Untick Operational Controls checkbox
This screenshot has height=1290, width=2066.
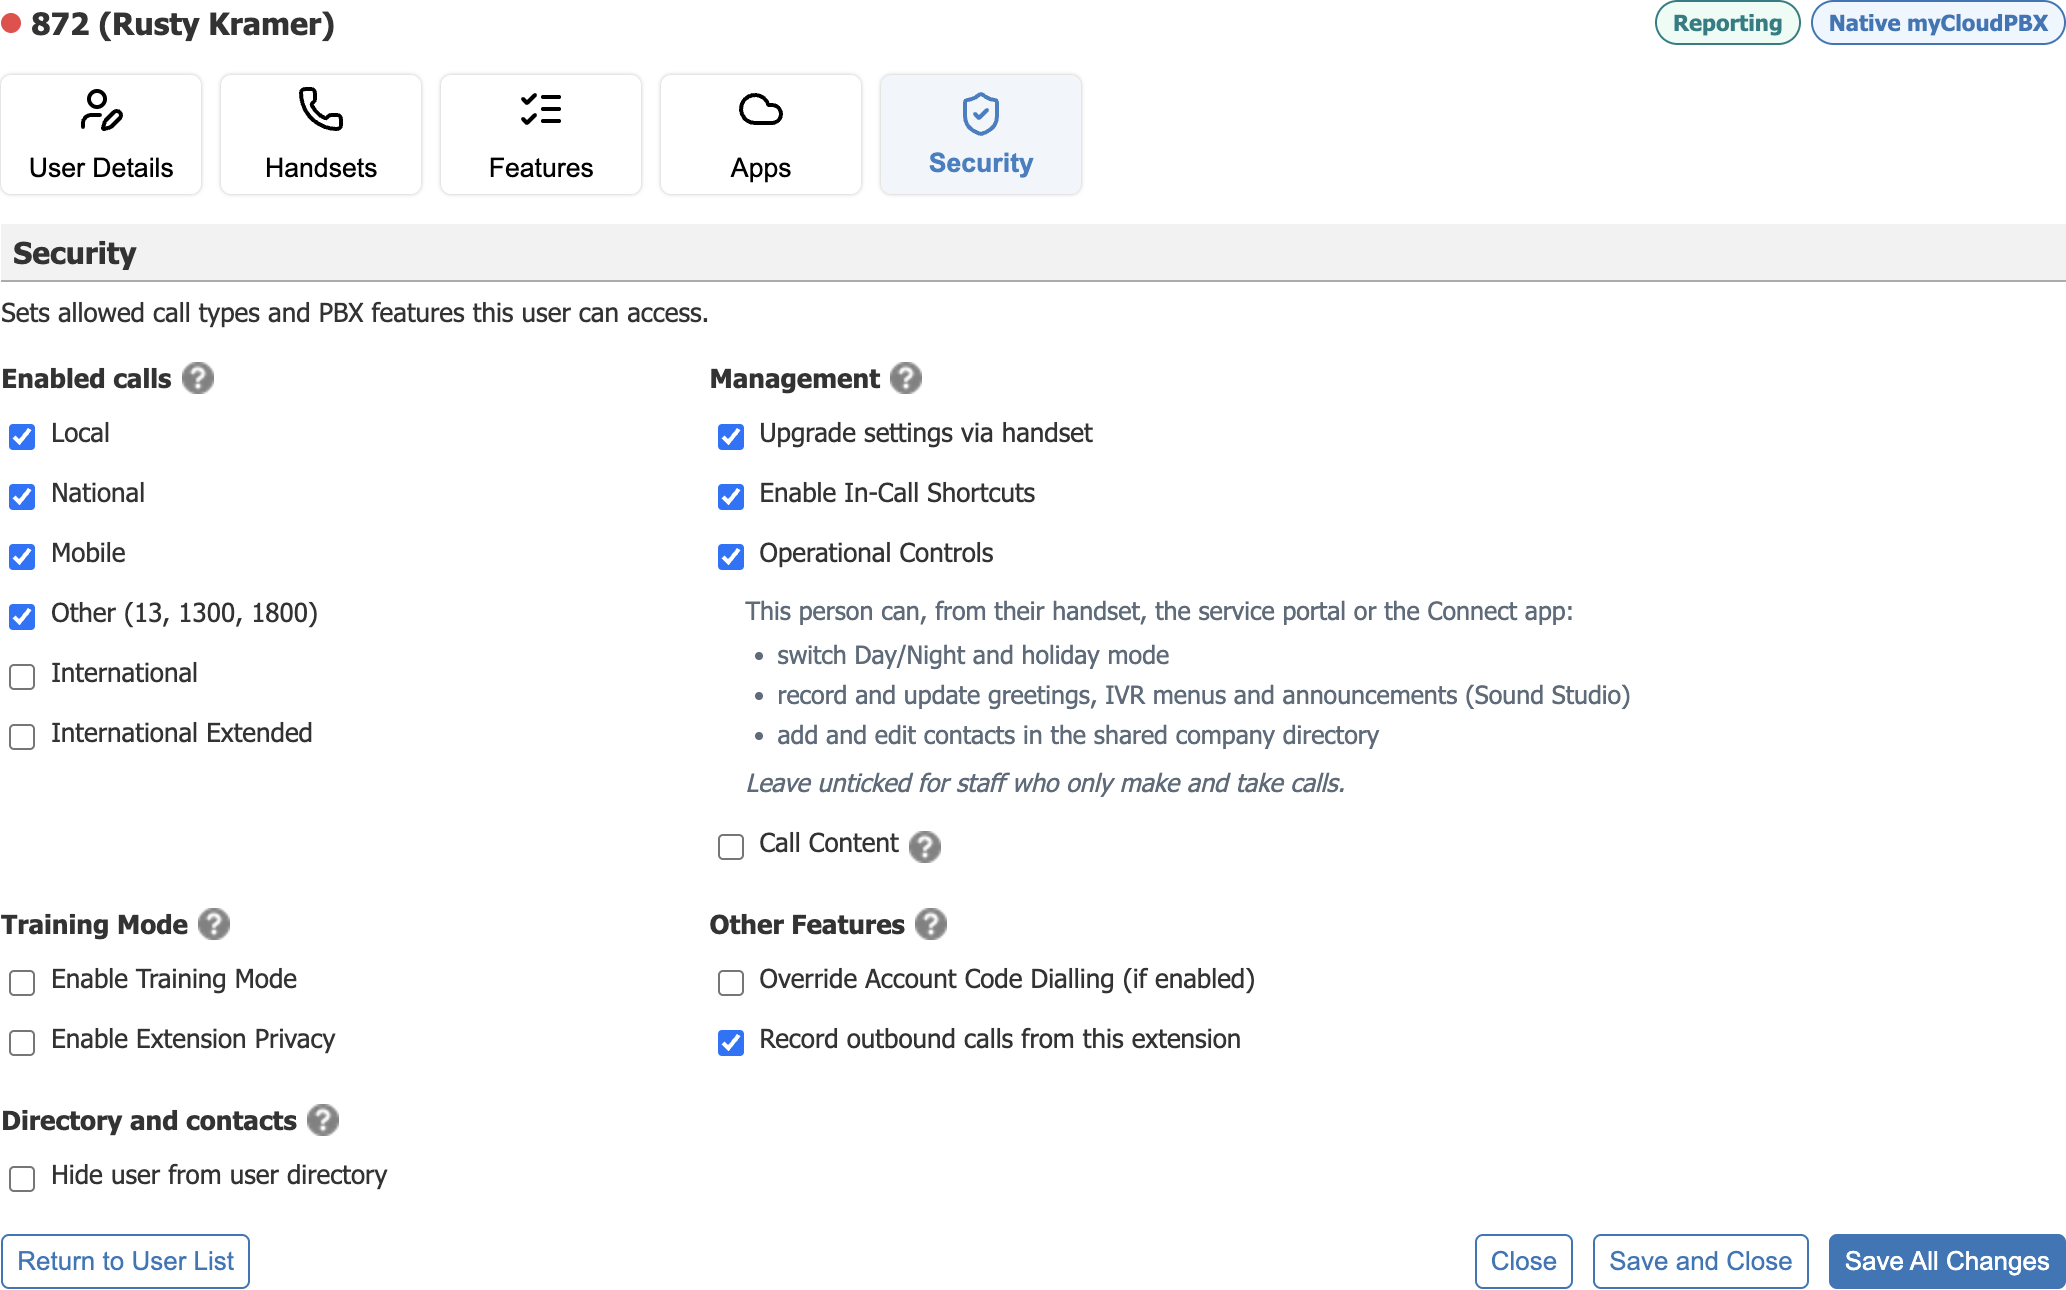pyautogui.click(x=731, y=556)
